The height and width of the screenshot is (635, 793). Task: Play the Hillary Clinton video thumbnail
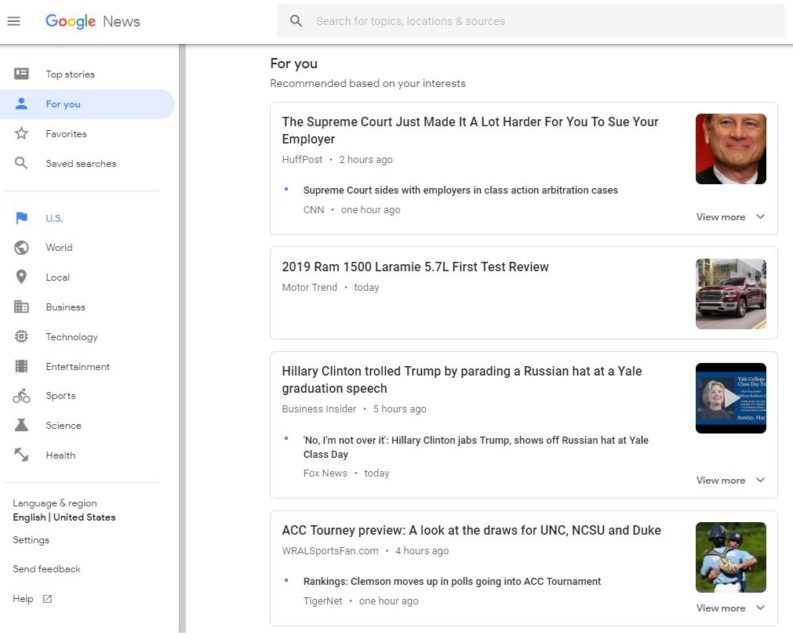point(731,398)
